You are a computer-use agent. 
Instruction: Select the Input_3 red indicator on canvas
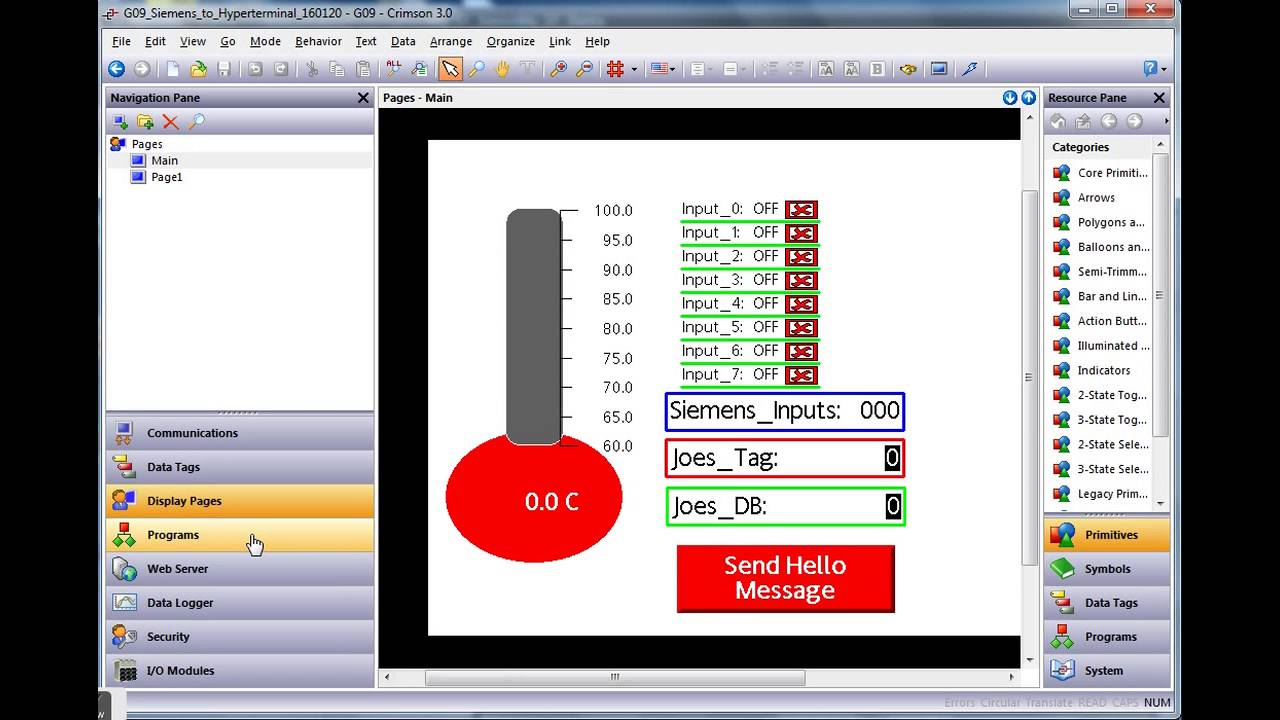(801, 281)
